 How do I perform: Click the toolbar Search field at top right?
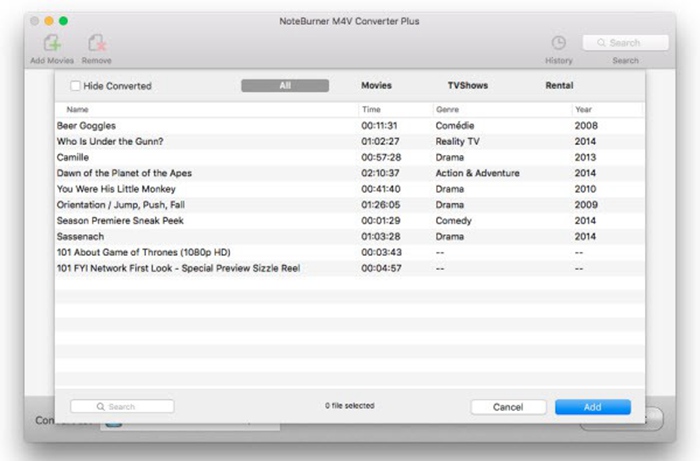(x=625, y=43)
